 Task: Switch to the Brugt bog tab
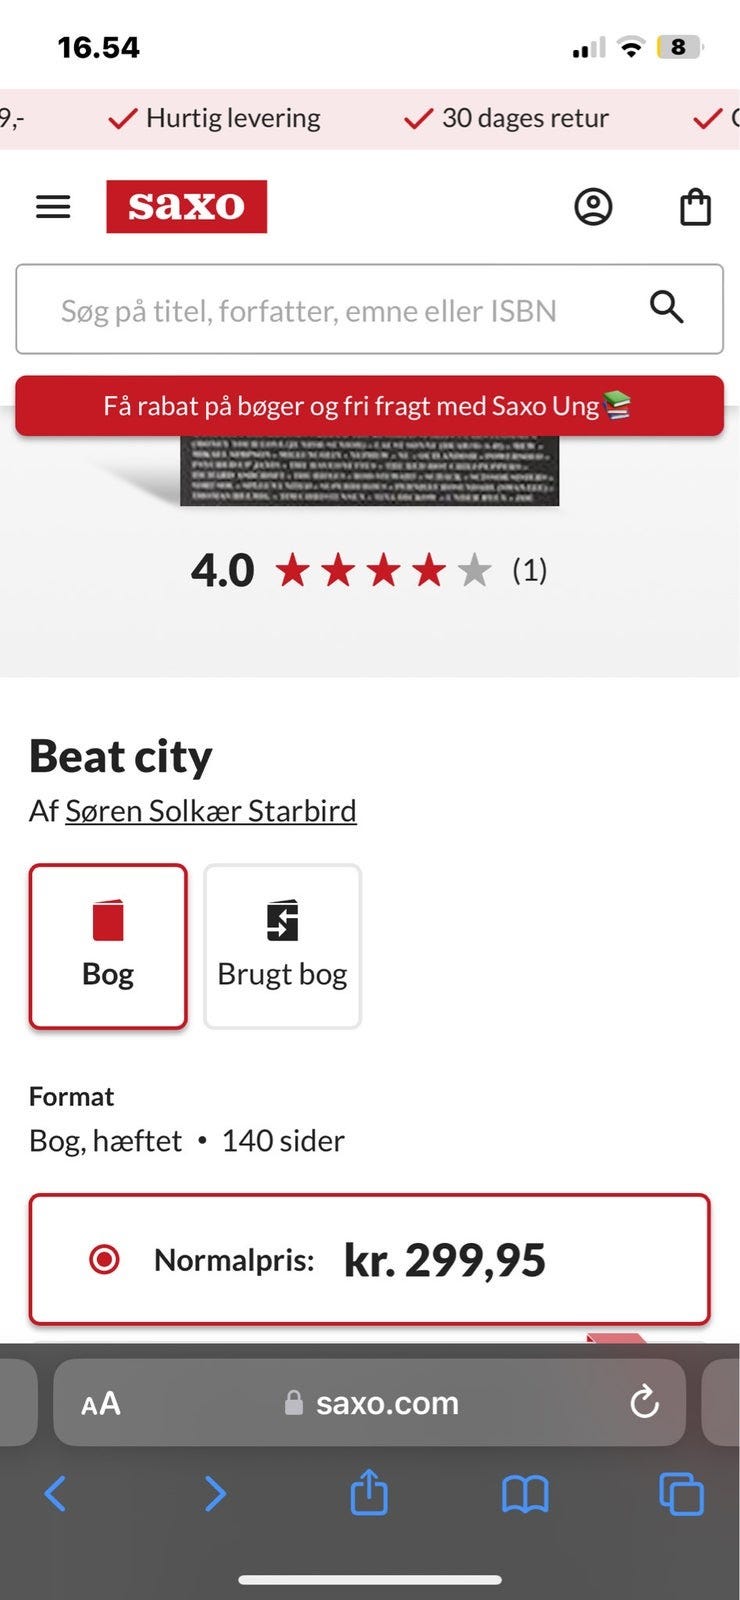(x=282, y=946)
